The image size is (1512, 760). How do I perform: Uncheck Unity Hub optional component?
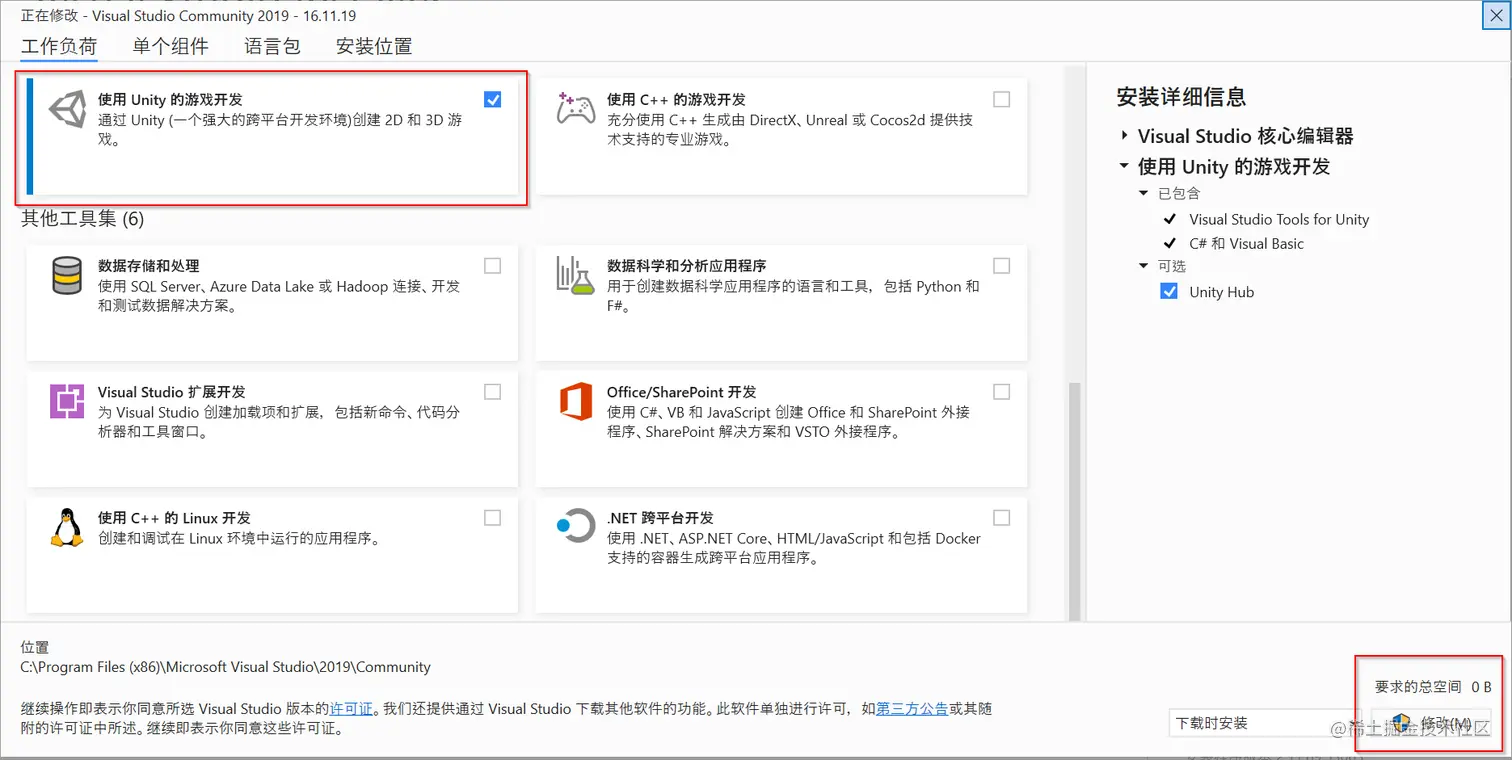tap(1169, 292)
